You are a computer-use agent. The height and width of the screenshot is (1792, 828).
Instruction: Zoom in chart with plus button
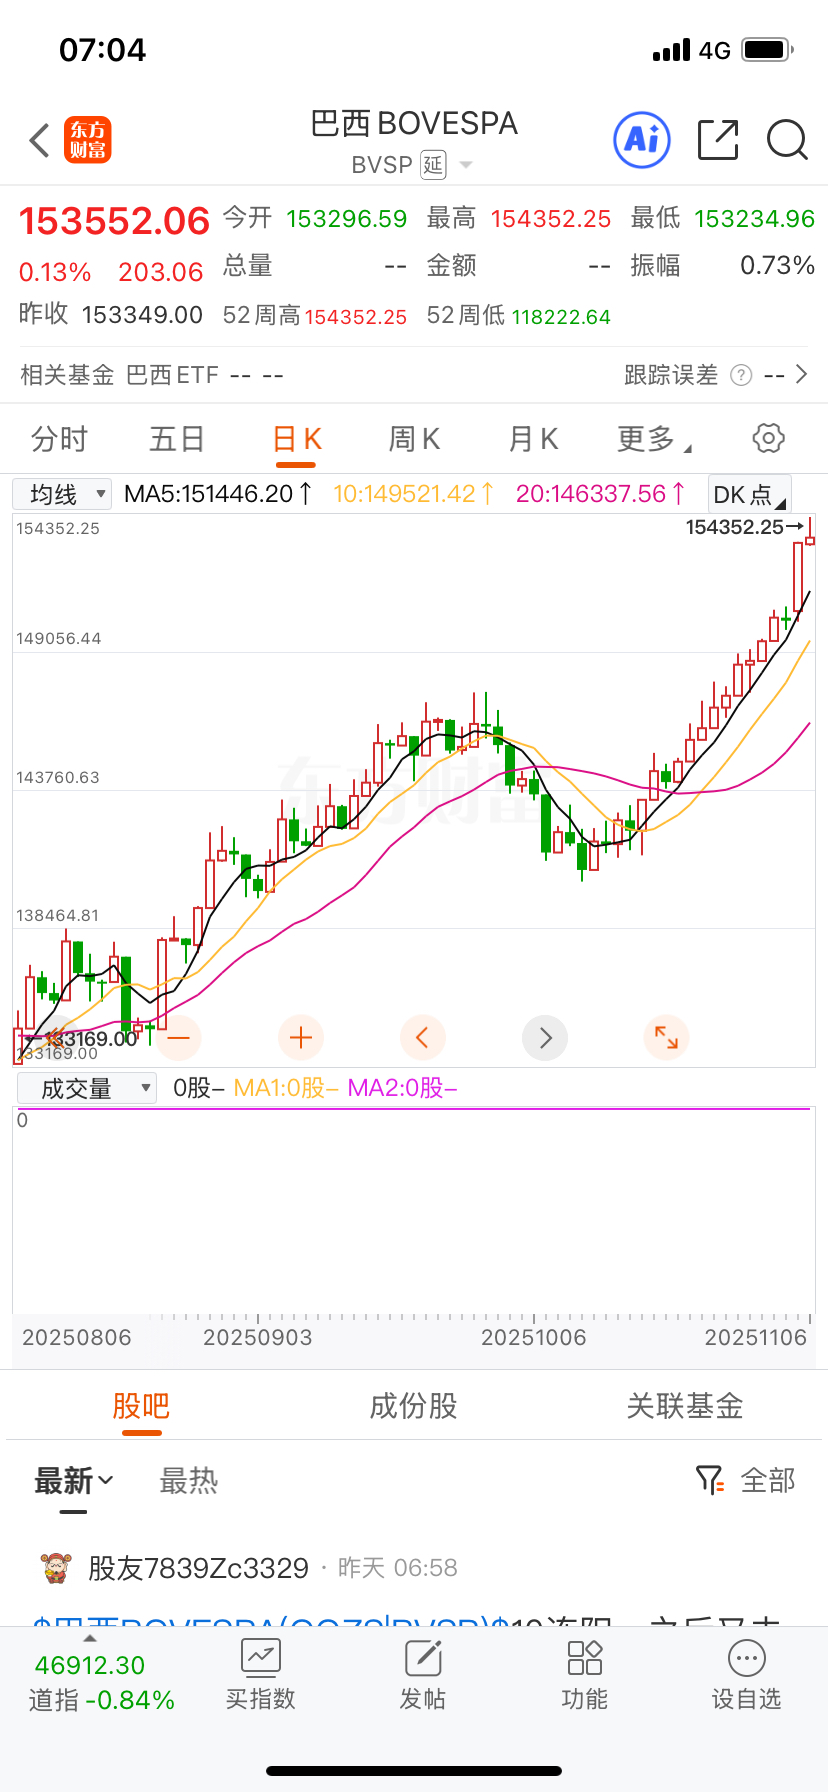pos(300,1038)
